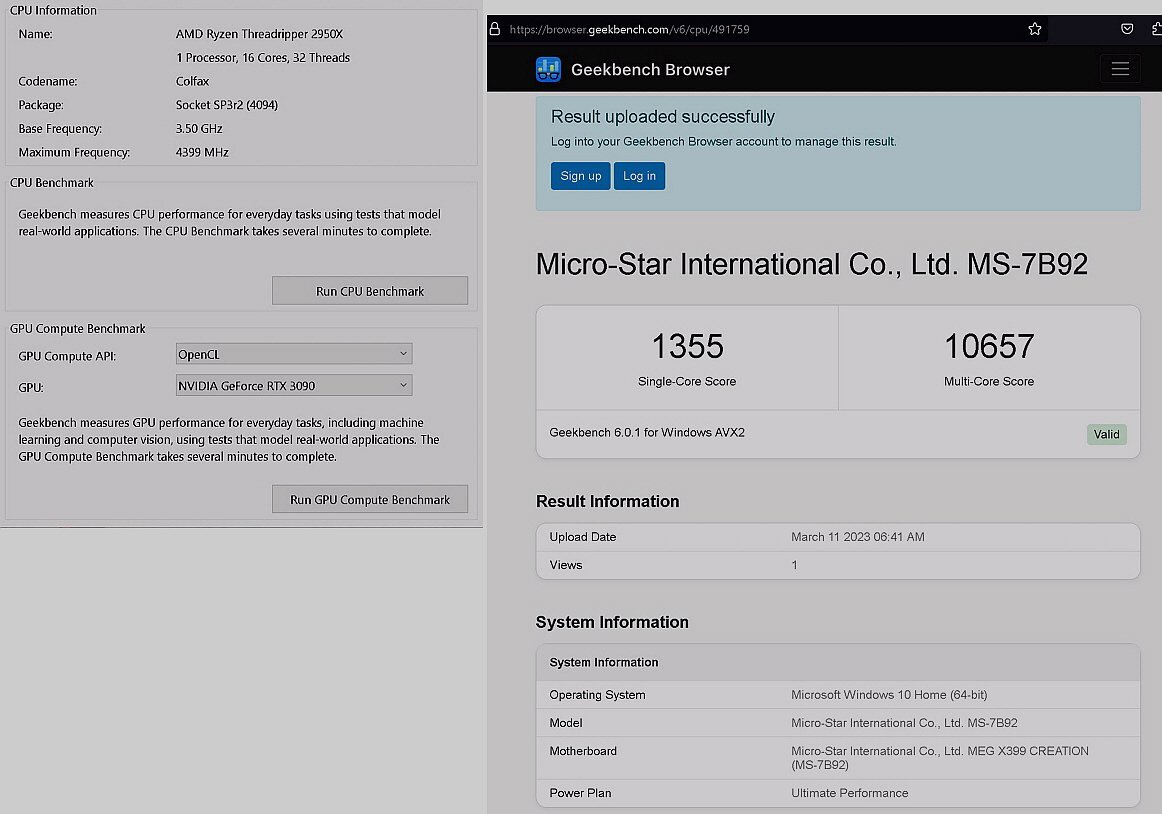Screen dimensions: 1162x814
Task: Click the Geekbench Browser logo icon
Action: tap(548, 70)
